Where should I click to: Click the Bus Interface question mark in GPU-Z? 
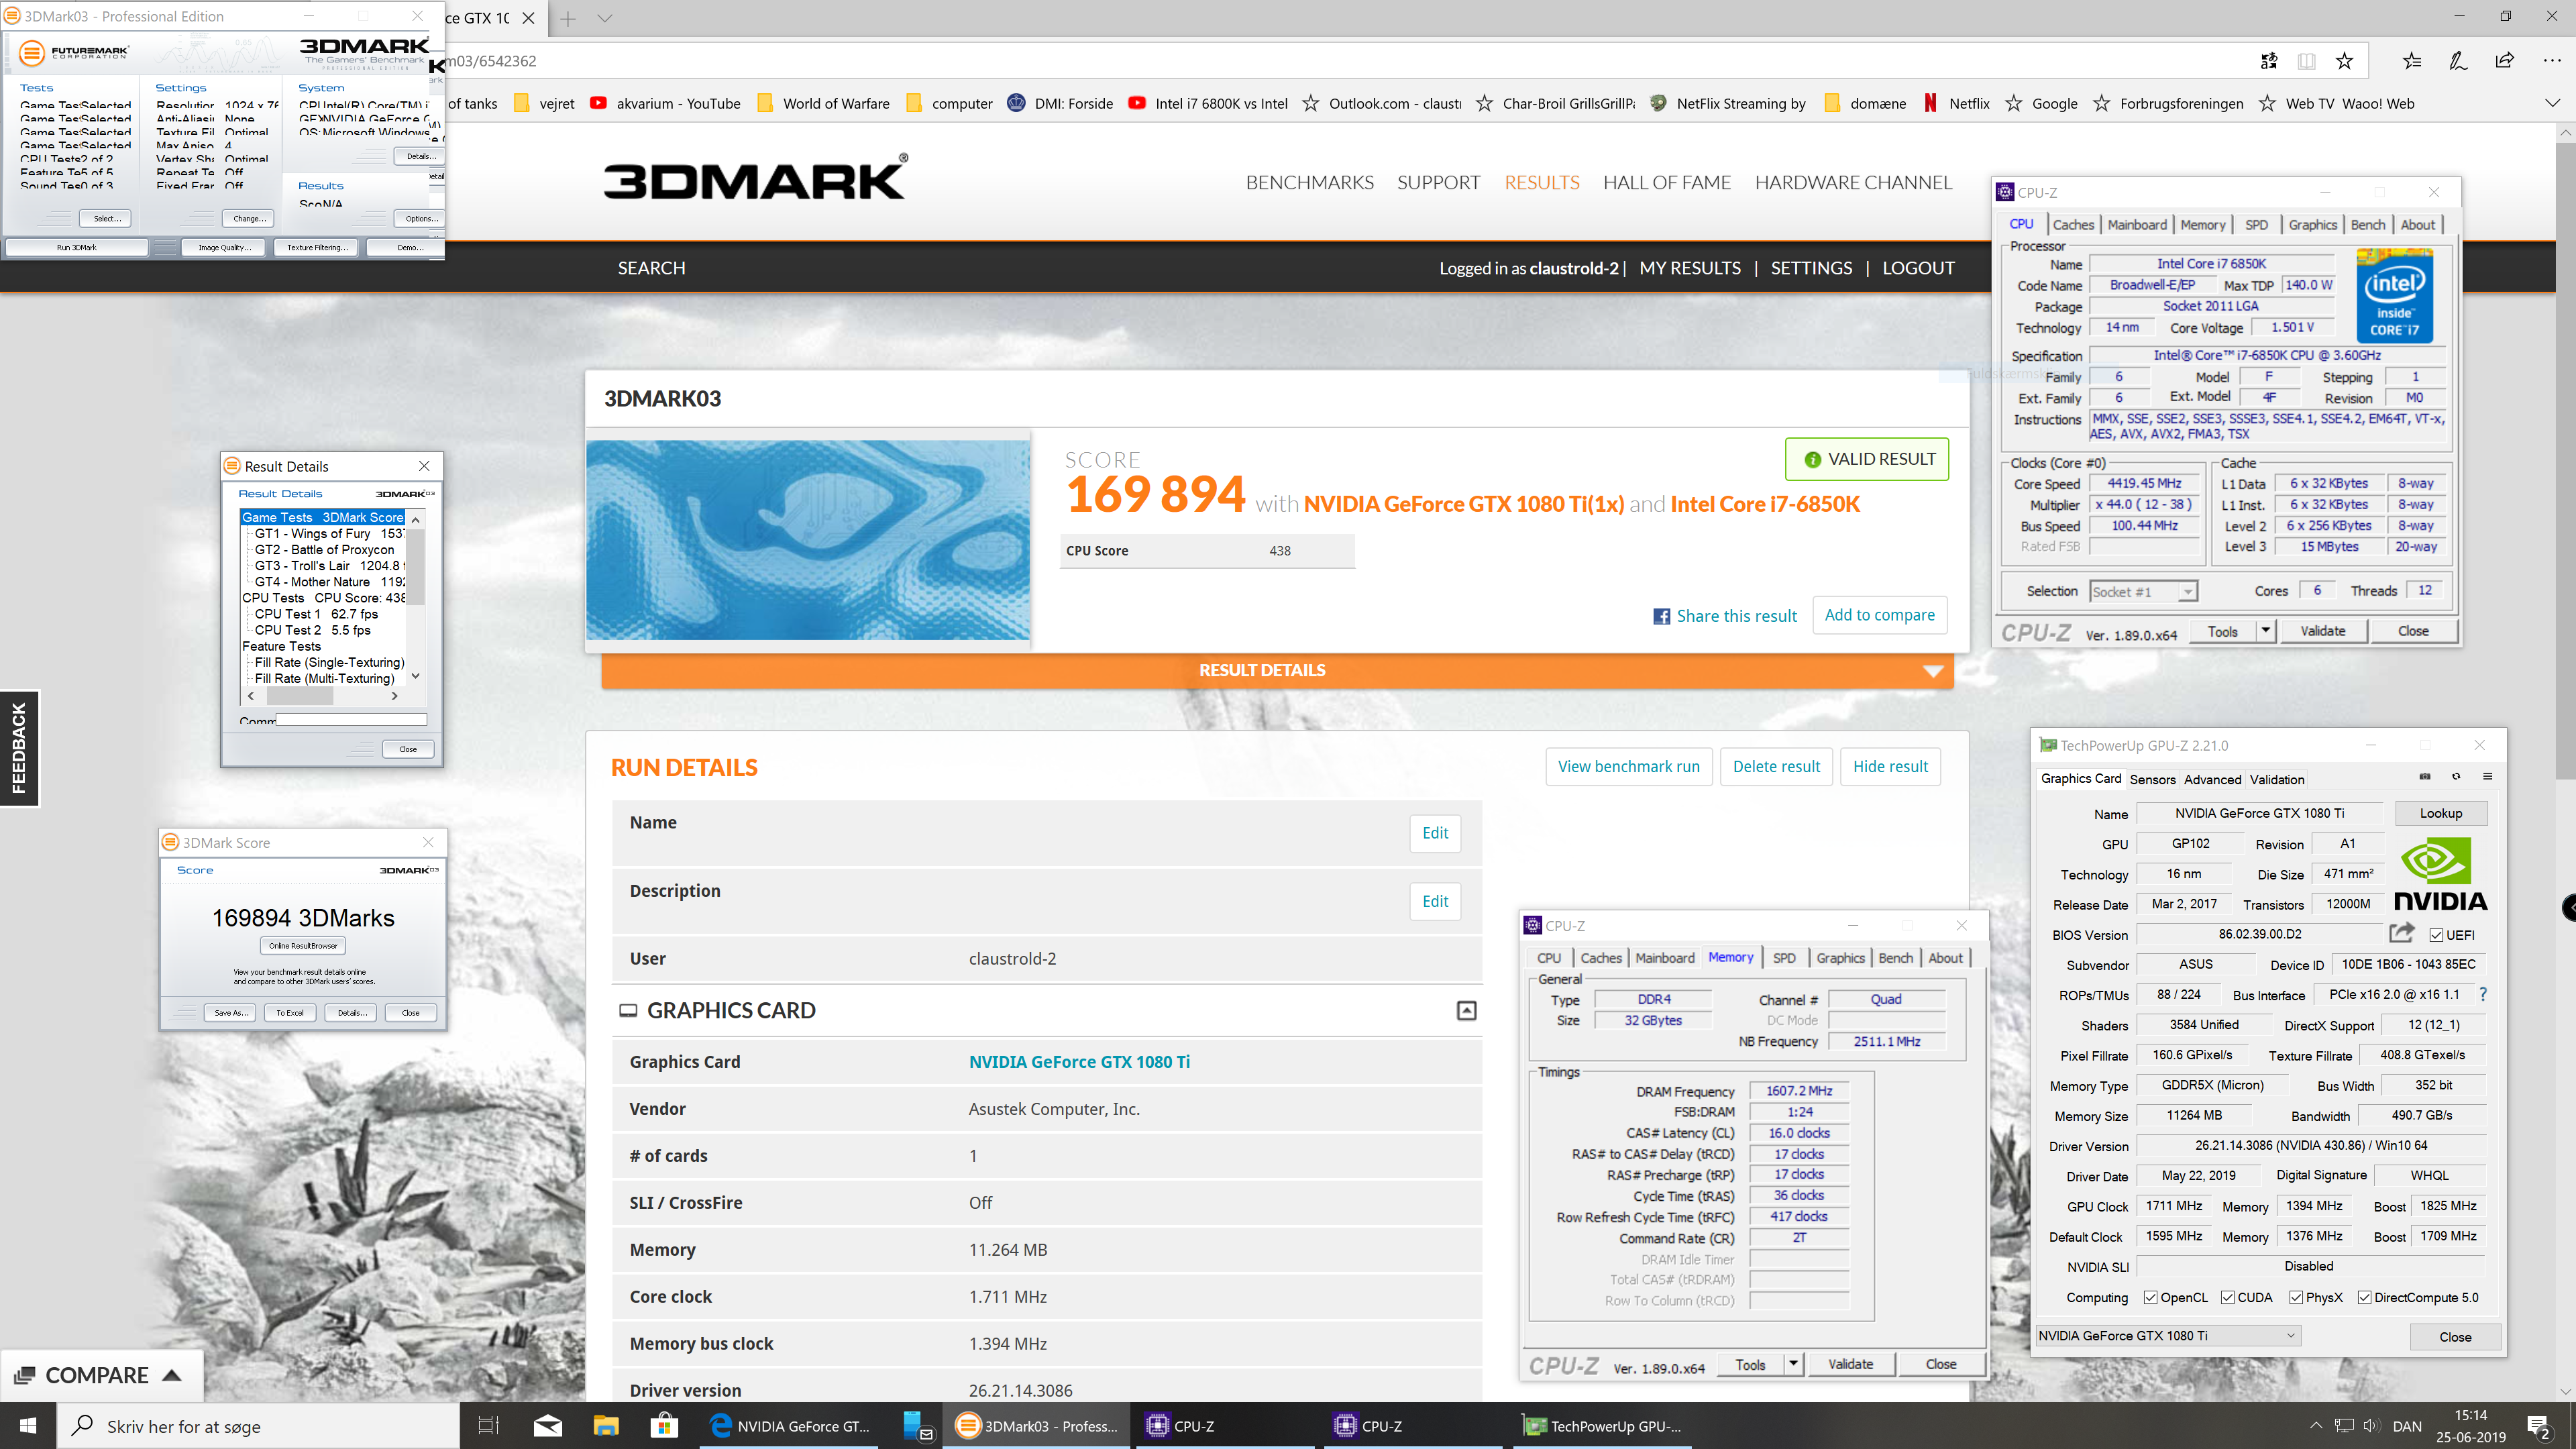pos(2482,994)
